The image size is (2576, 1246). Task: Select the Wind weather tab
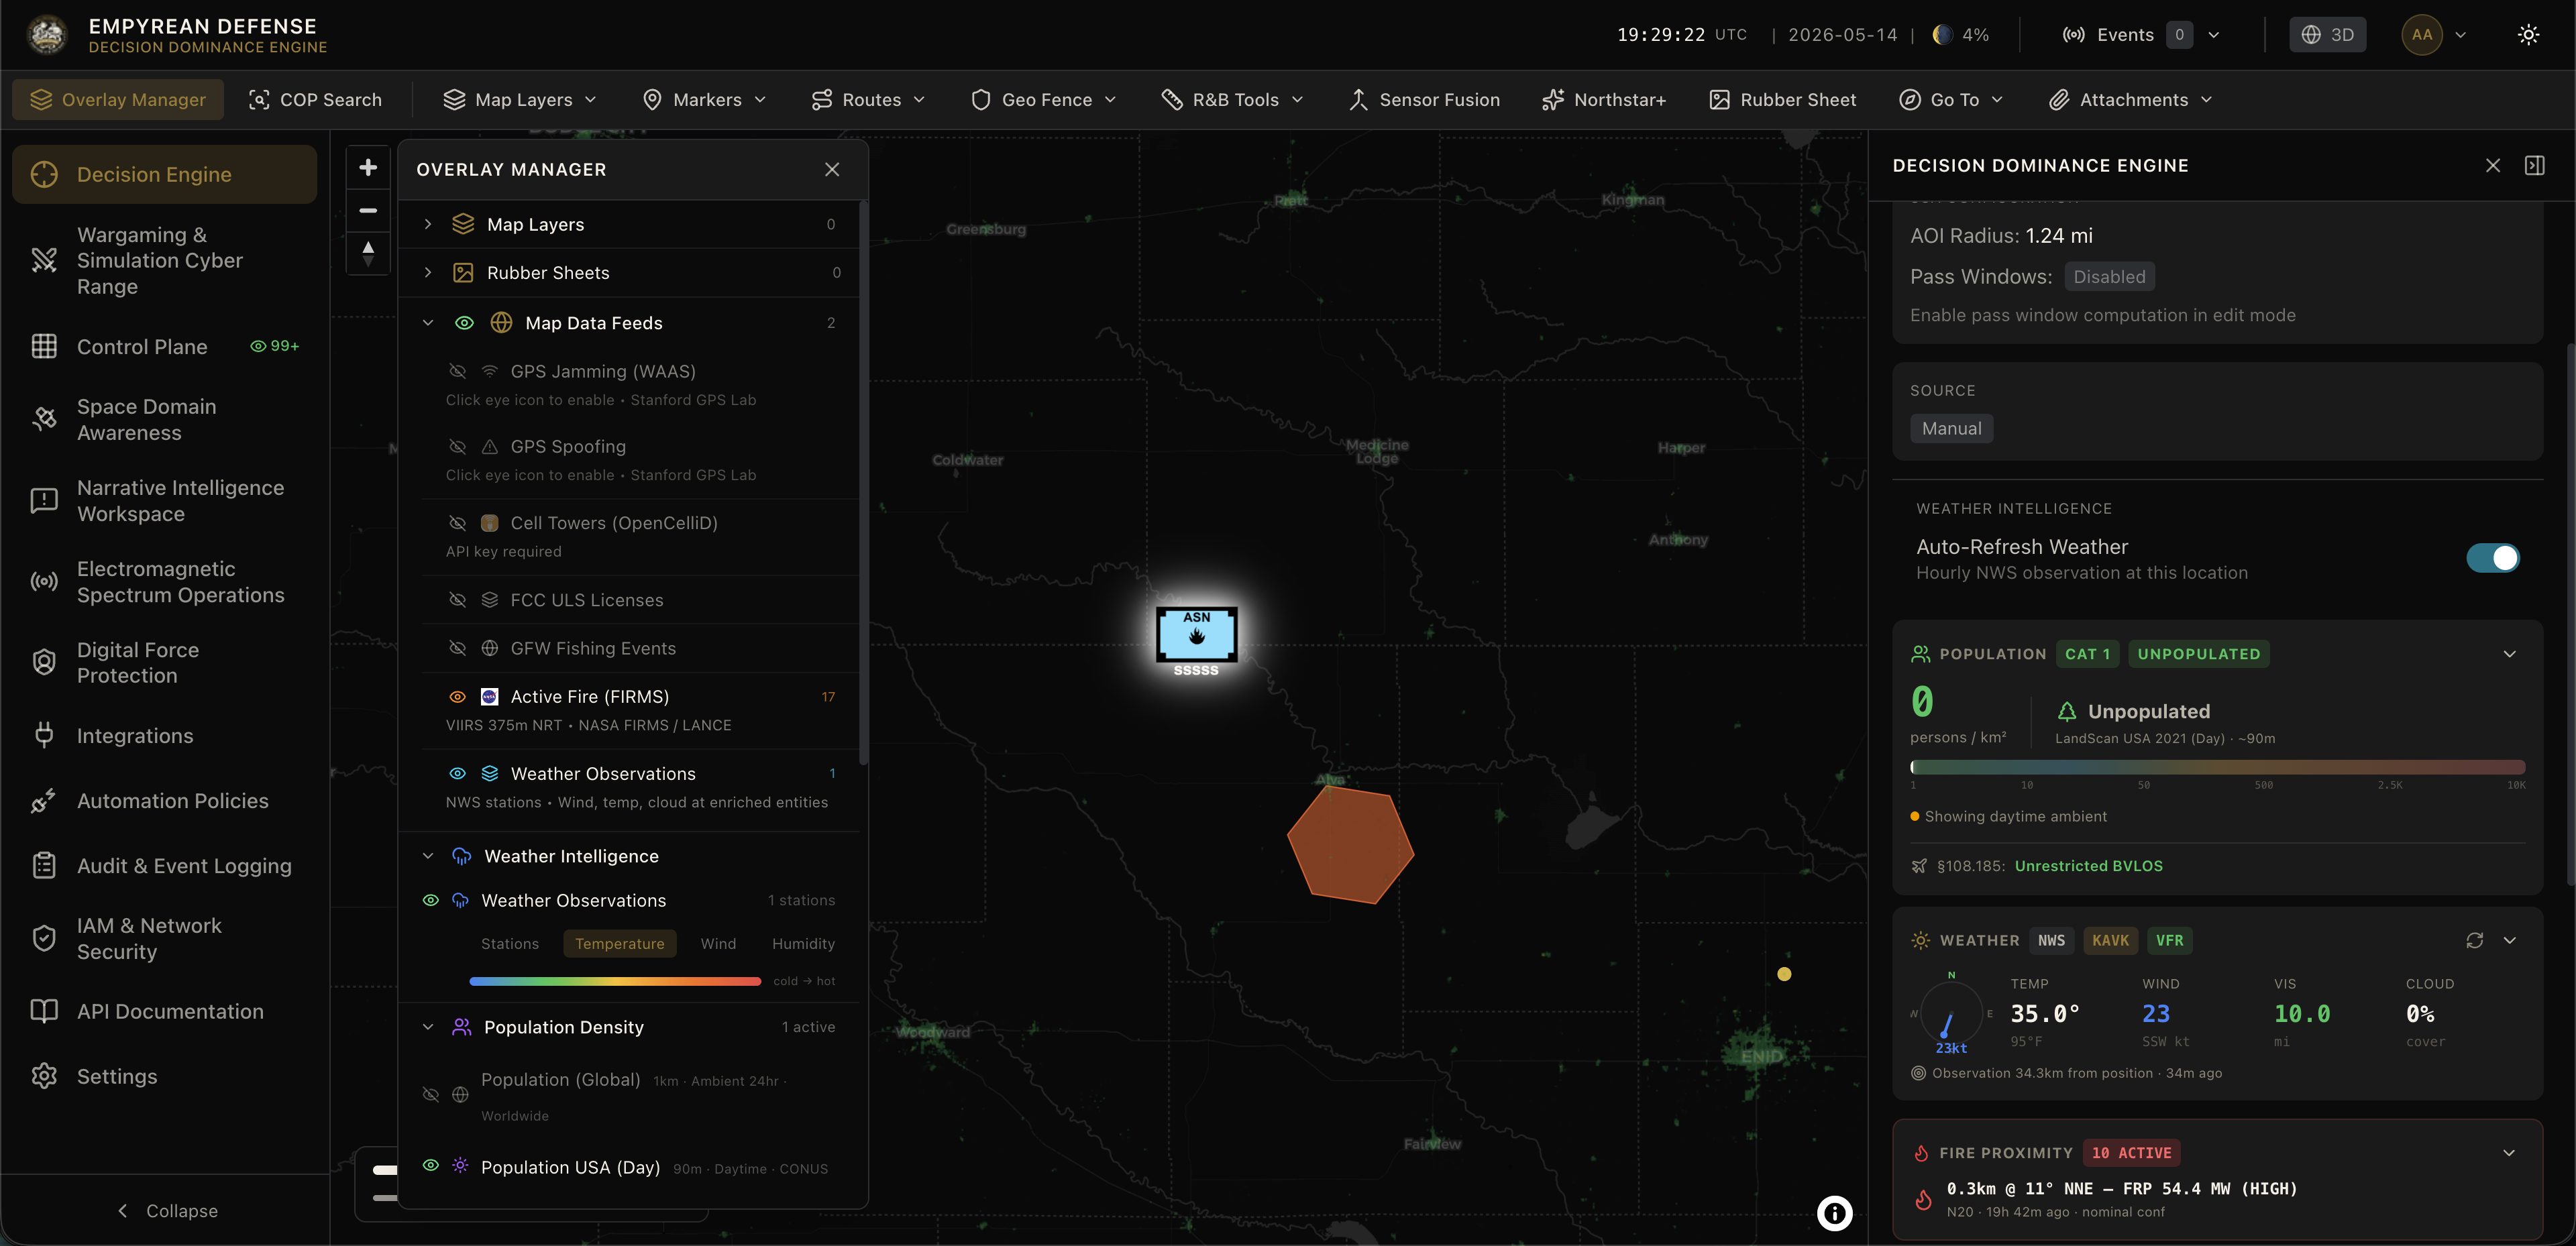click(x=718, y=944)
